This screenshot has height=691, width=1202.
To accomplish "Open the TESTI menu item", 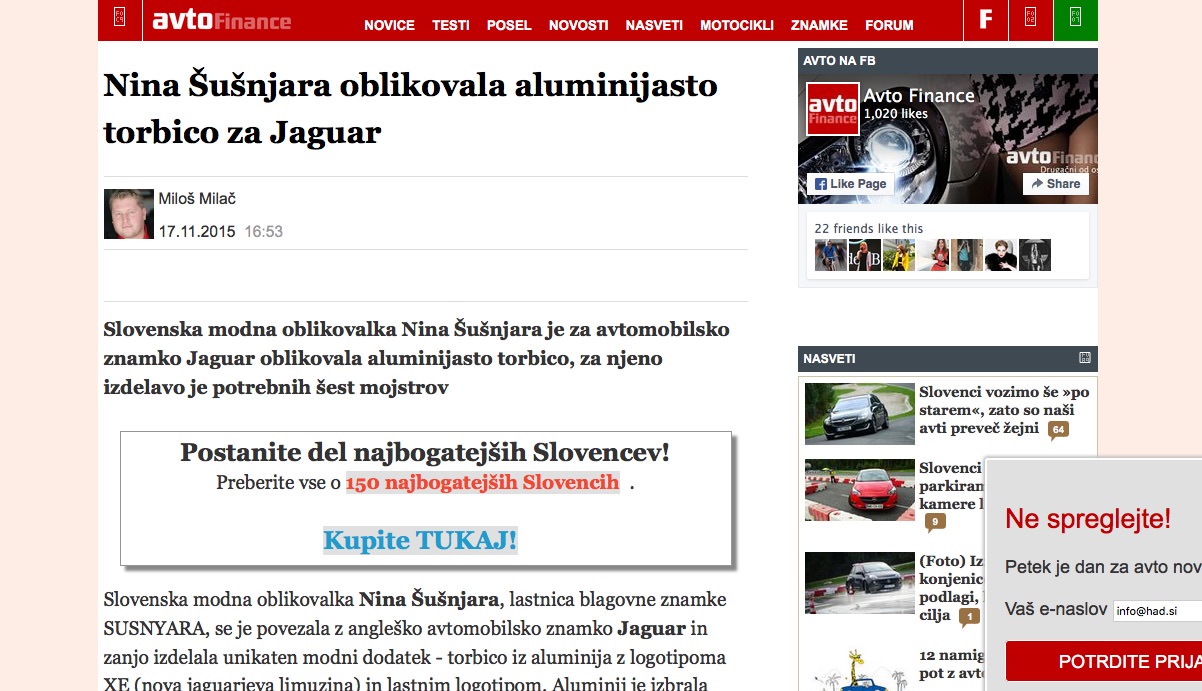I will (x=450, y=25).
